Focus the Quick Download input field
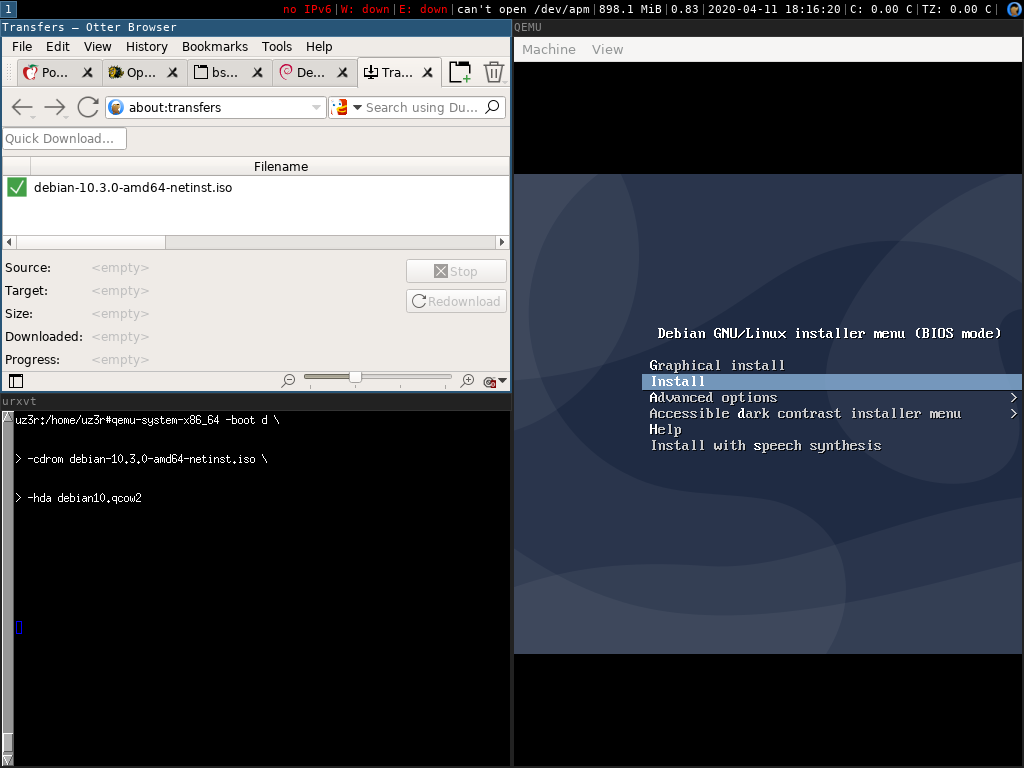1024x768 pixels. (x=64, y=138)
